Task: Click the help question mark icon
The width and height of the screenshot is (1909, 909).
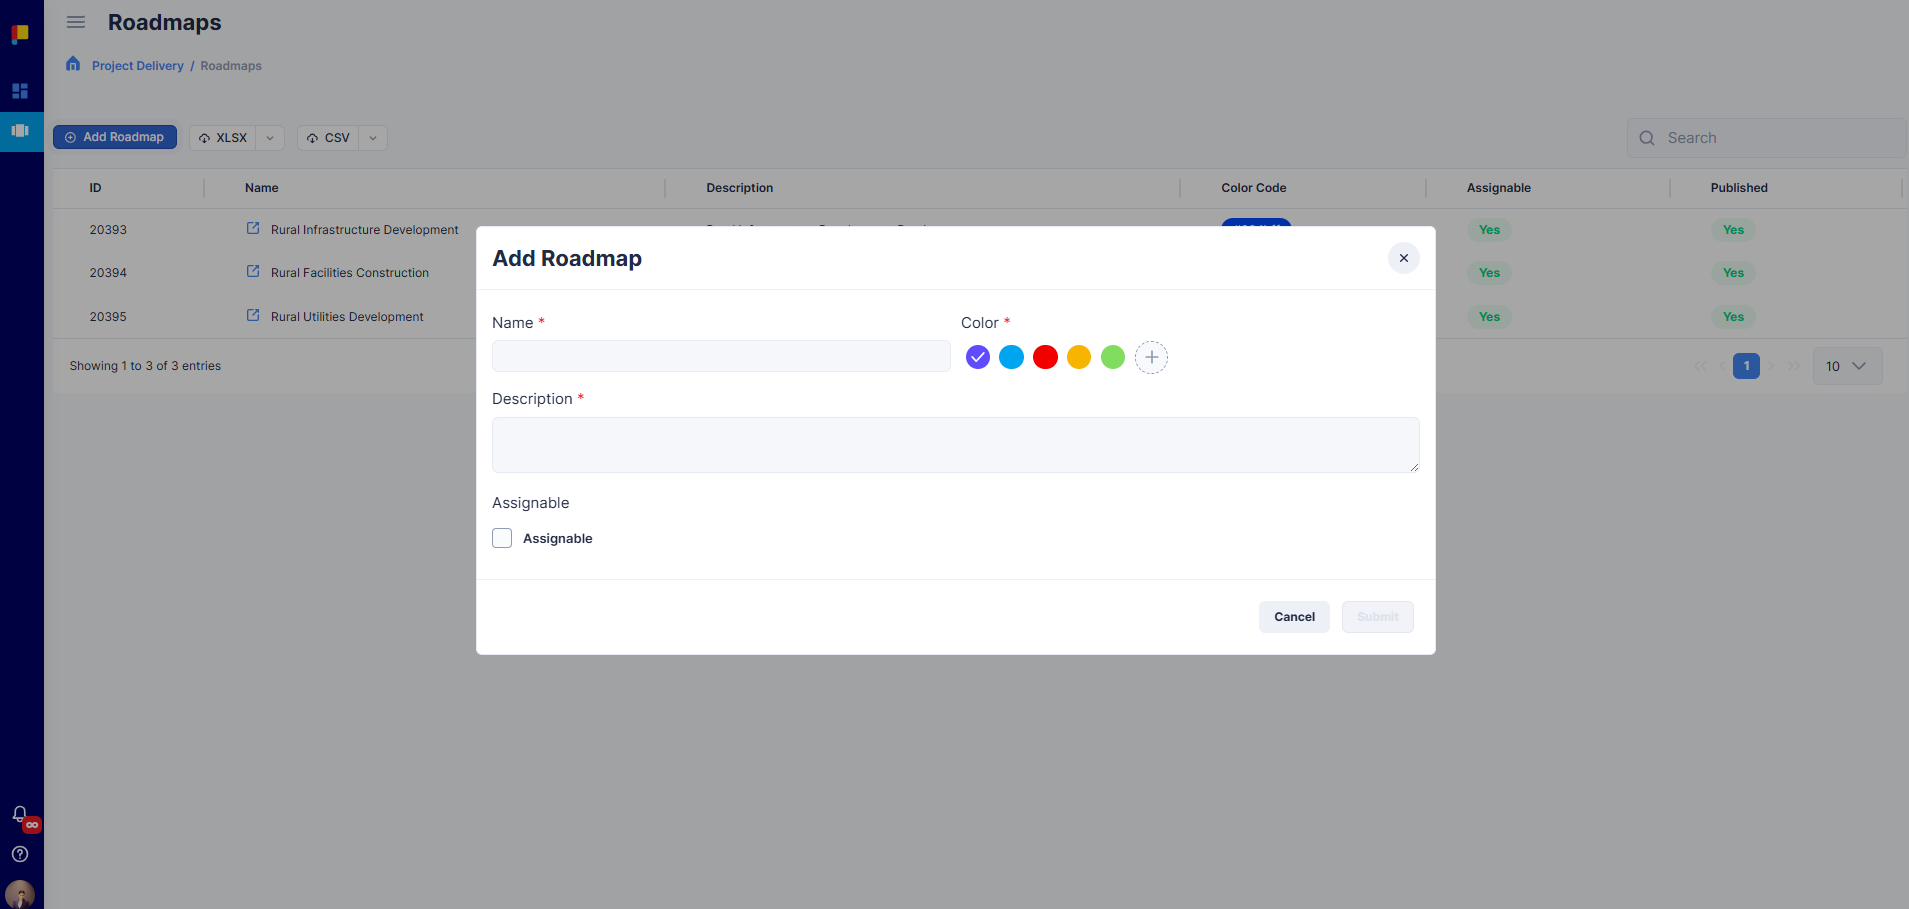Action: pos(19,854)
